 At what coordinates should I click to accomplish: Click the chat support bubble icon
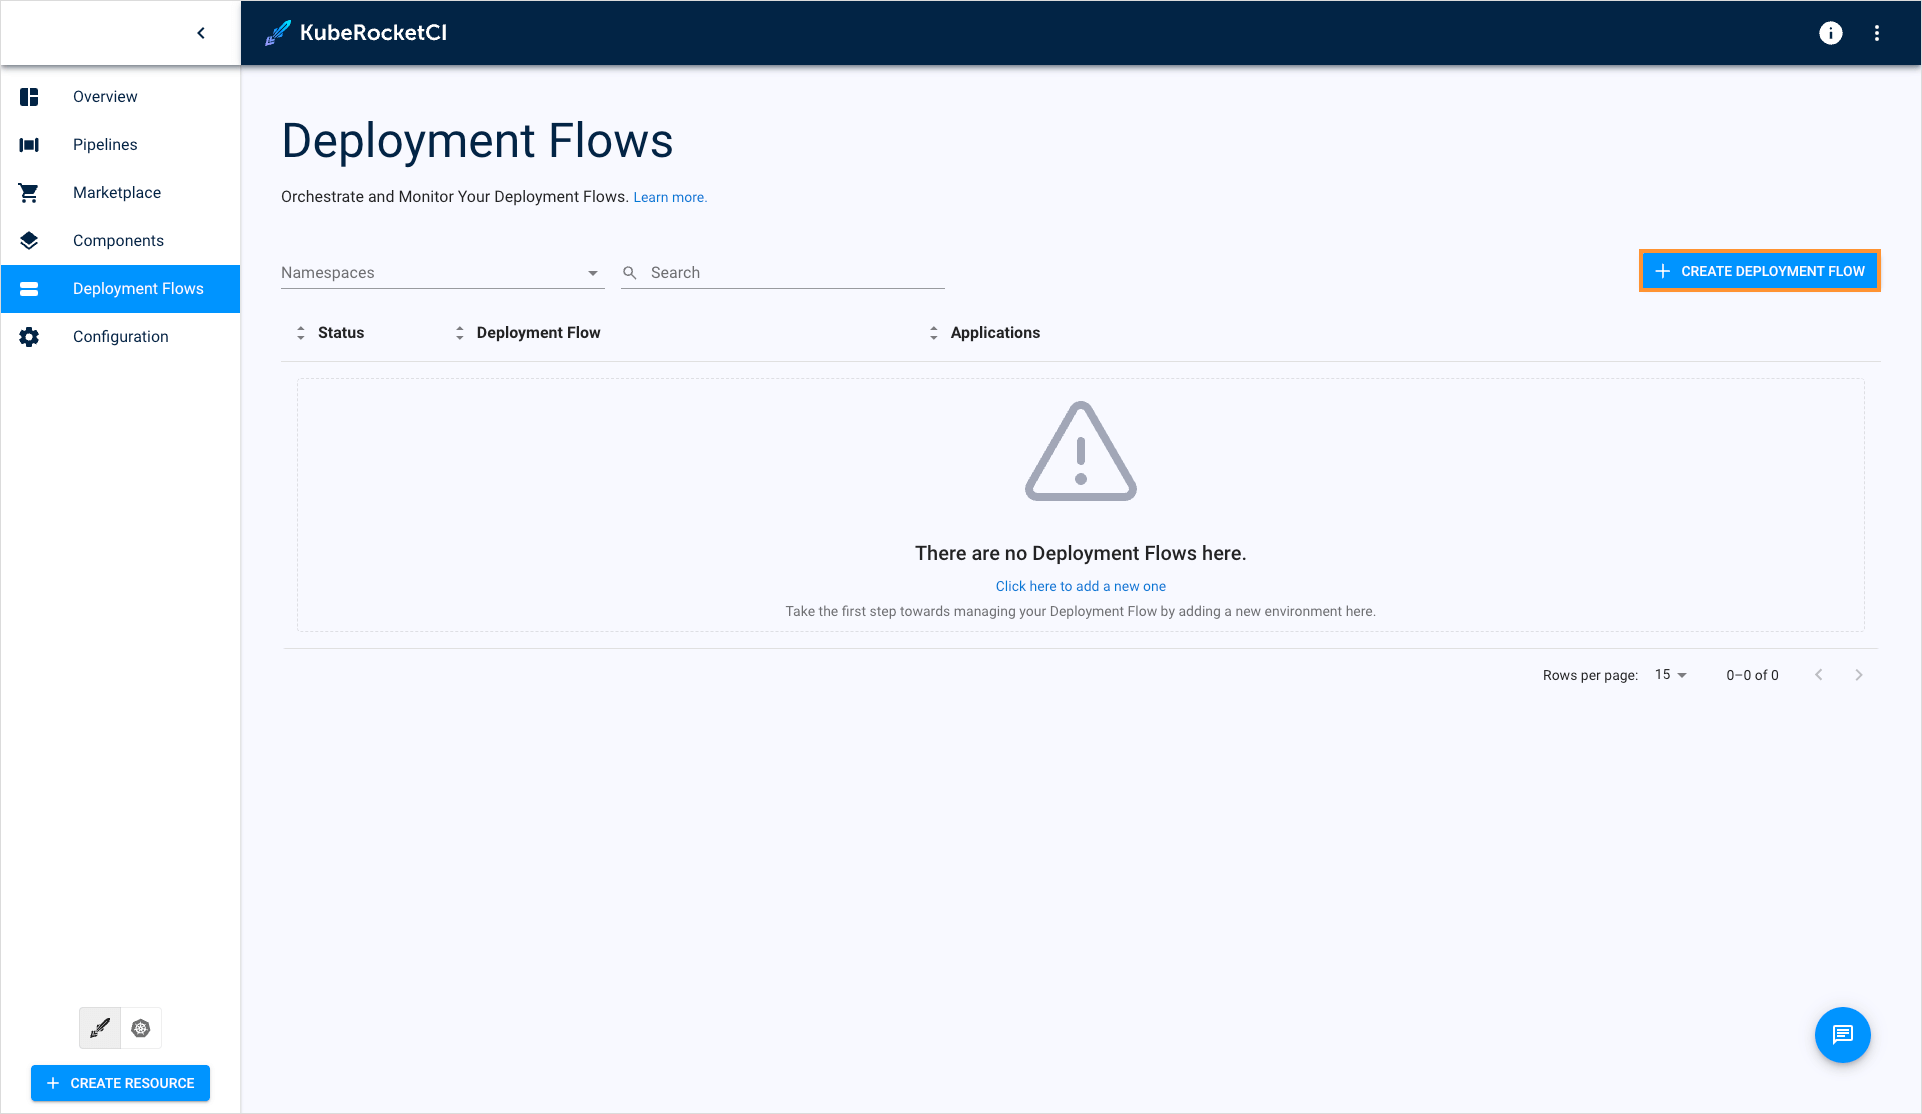1842,1034
